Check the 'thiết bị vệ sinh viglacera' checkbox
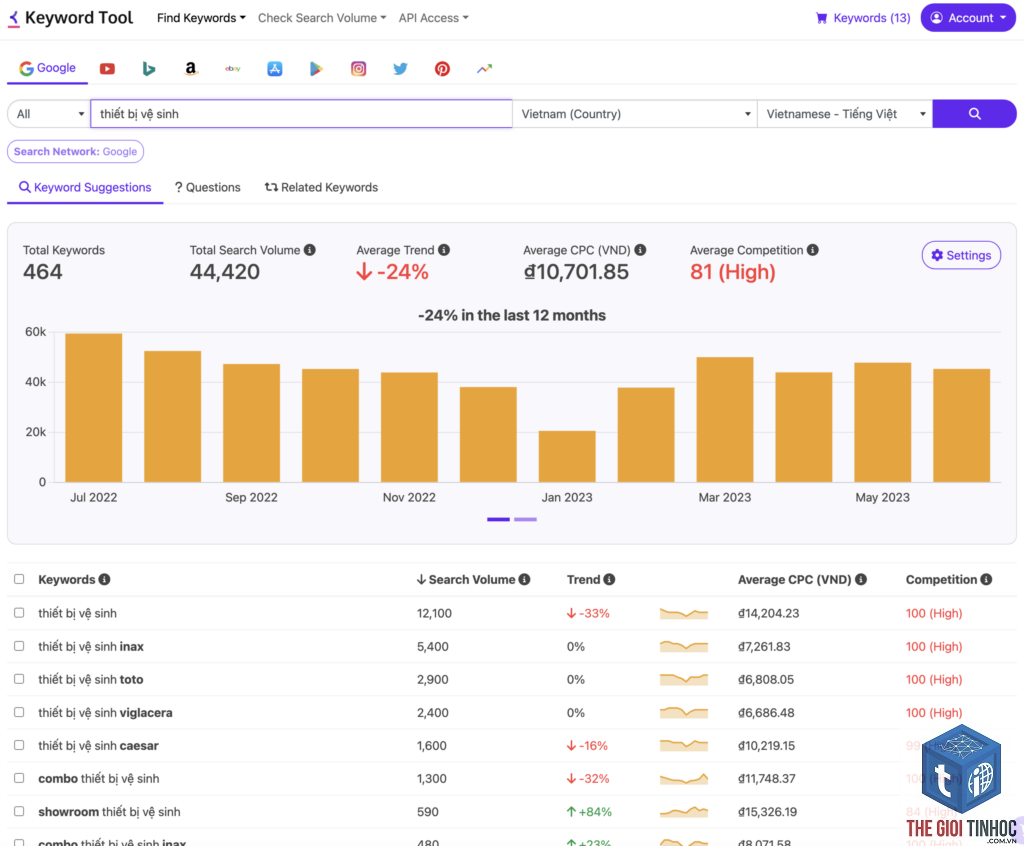 (x=19, y=712)
